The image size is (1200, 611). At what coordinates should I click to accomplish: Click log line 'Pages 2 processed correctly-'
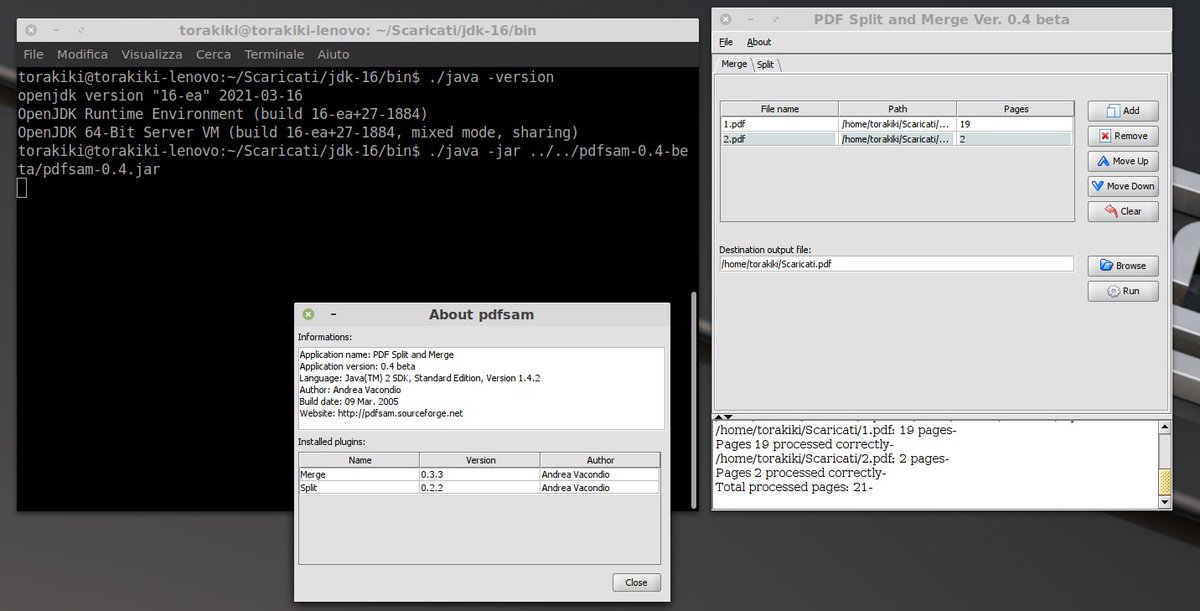801,472
